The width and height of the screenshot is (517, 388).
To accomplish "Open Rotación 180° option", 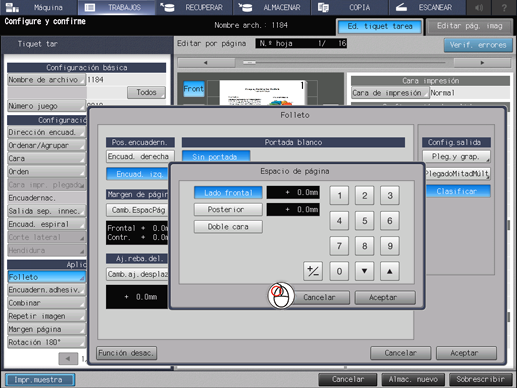I will (46, 342).
